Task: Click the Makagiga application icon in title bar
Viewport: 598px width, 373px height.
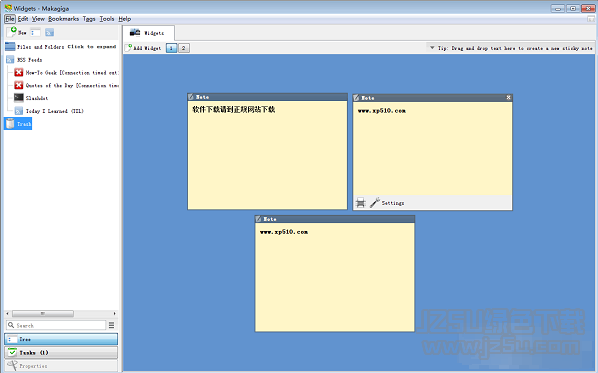Action: tap(8, 8)
